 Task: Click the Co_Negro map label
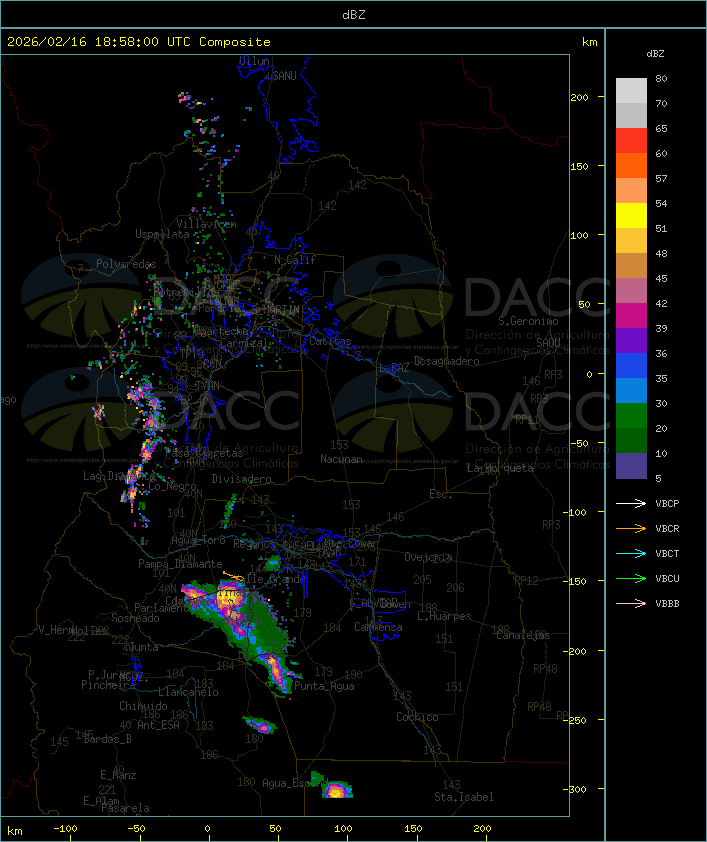tap(172, 486)
